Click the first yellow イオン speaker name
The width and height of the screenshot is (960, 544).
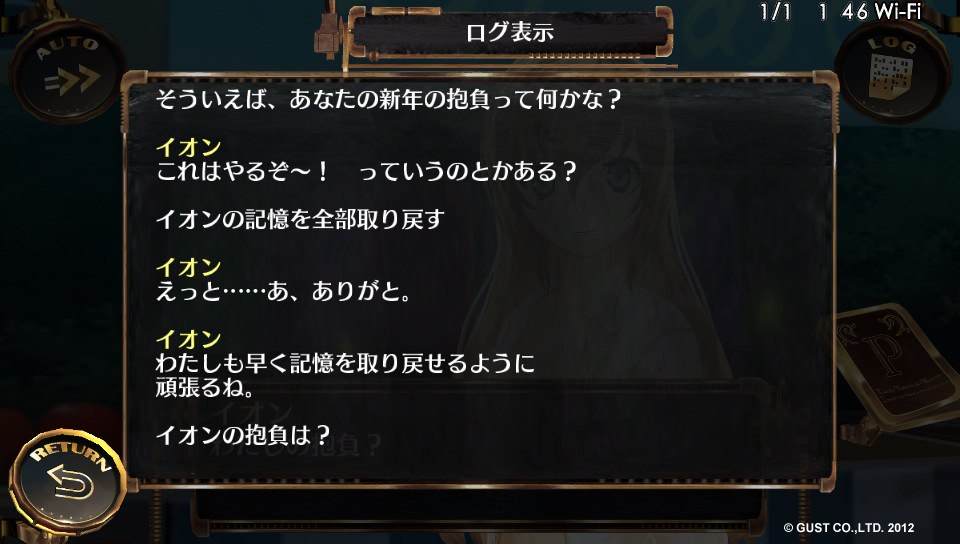tap(188, 147)
